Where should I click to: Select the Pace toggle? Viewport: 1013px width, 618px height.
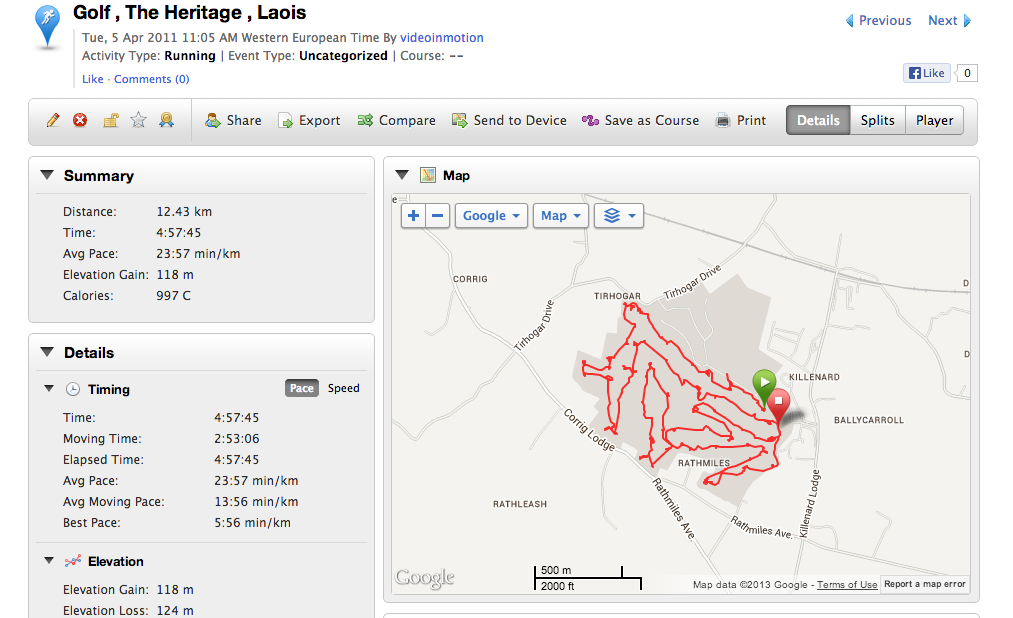pos(302,388)
